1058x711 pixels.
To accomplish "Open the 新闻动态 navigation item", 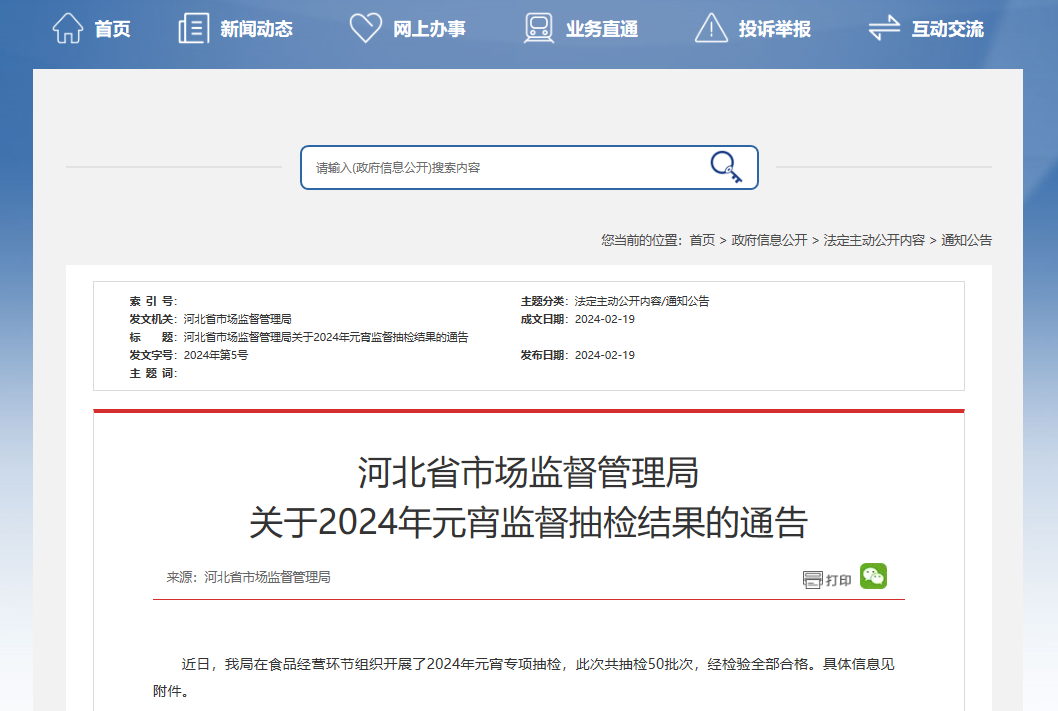I will pyautogui.click(x=256, y=29).
